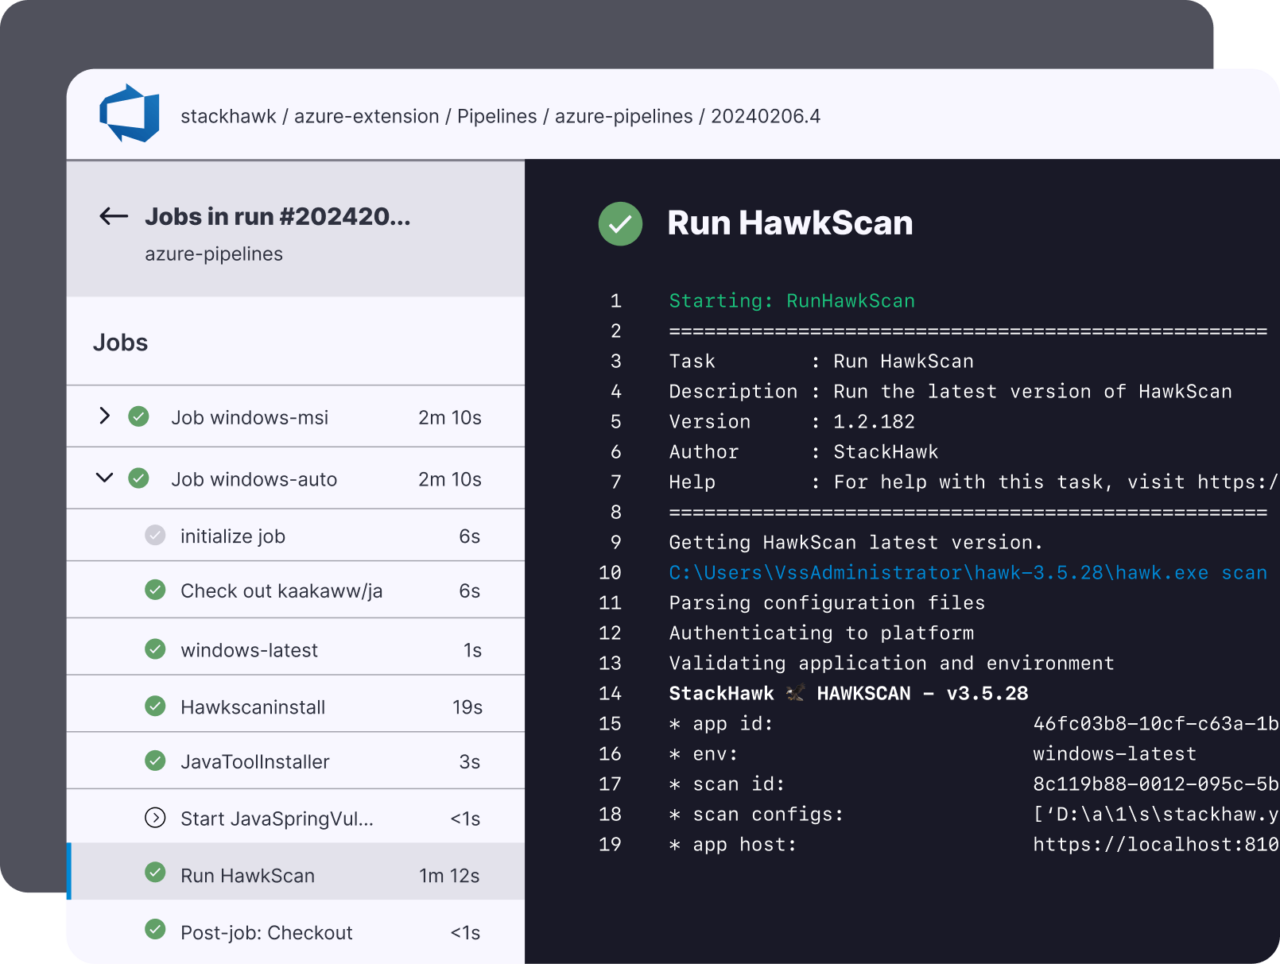Open the stackhawk breadcrumb link

[228, 116]
